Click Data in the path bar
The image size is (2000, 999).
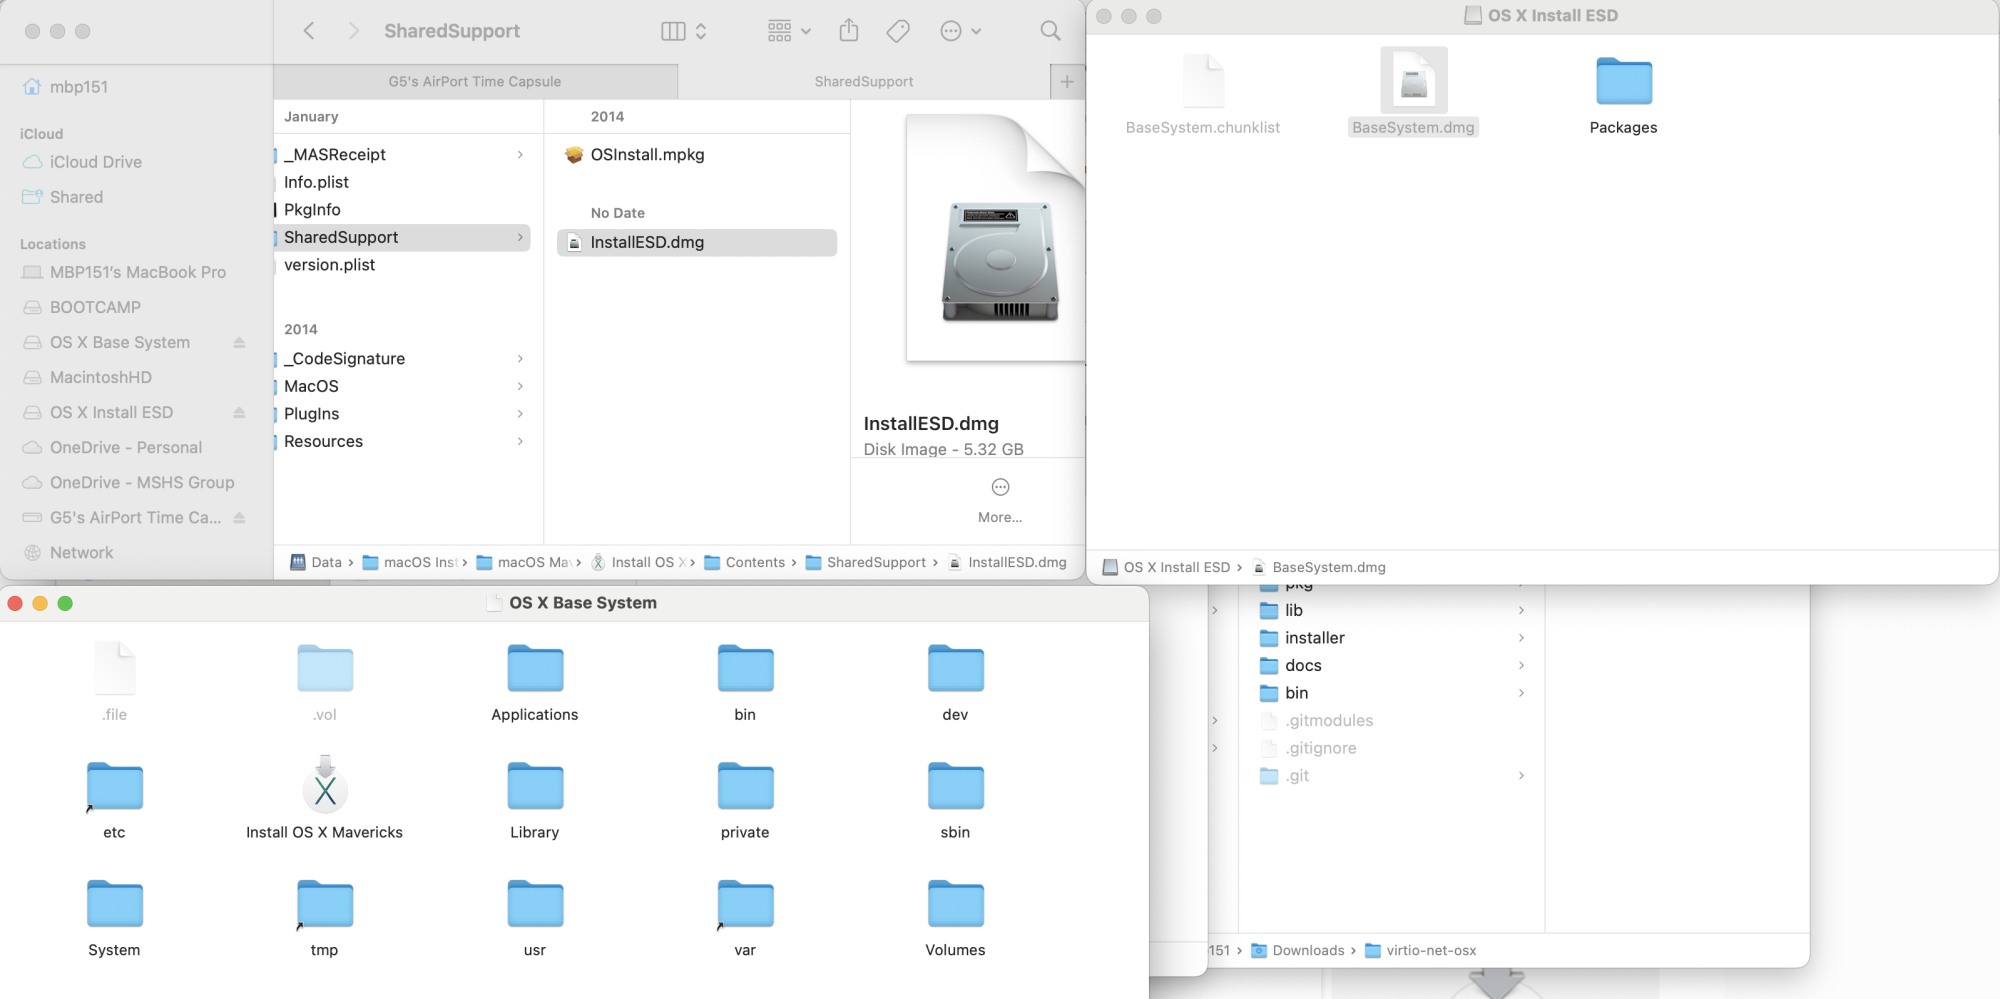tap(316, 562)
